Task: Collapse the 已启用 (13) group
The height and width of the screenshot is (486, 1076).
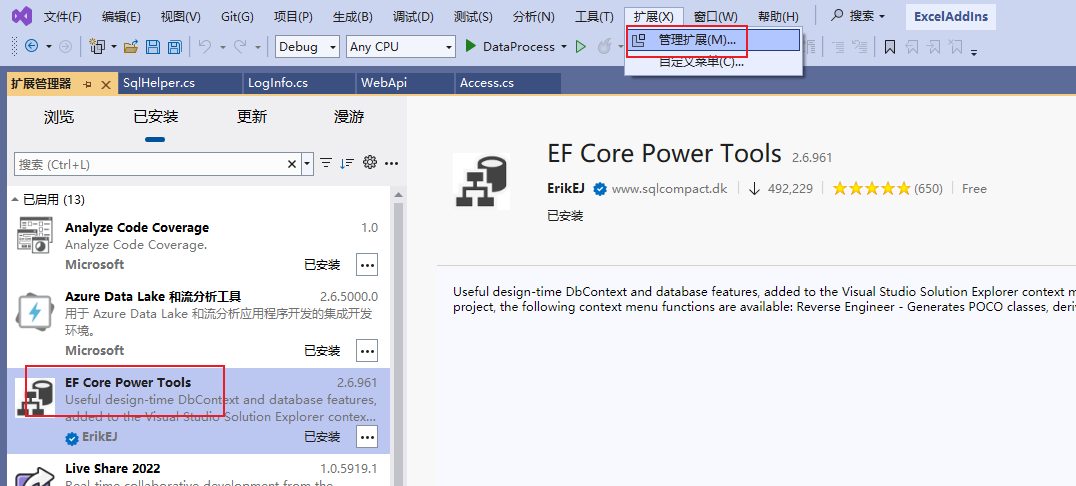Action: 15,200
